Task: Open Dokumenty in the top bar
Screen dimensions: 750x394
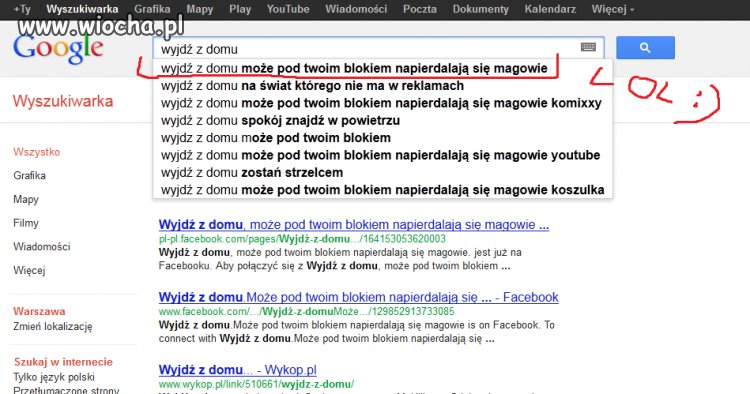Action: point(481,9)
